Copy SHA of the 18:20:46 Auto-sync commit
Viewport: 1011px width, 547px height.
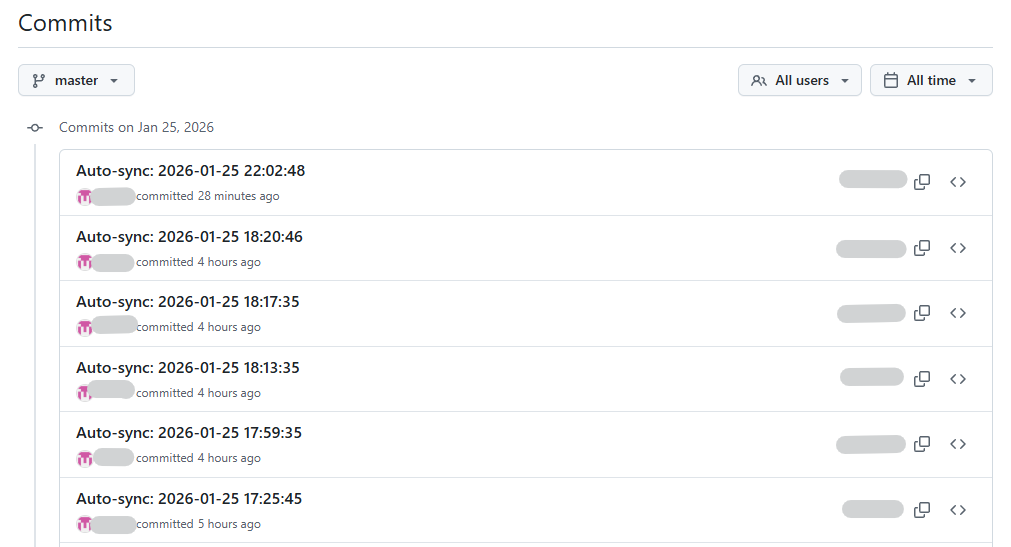922,248
